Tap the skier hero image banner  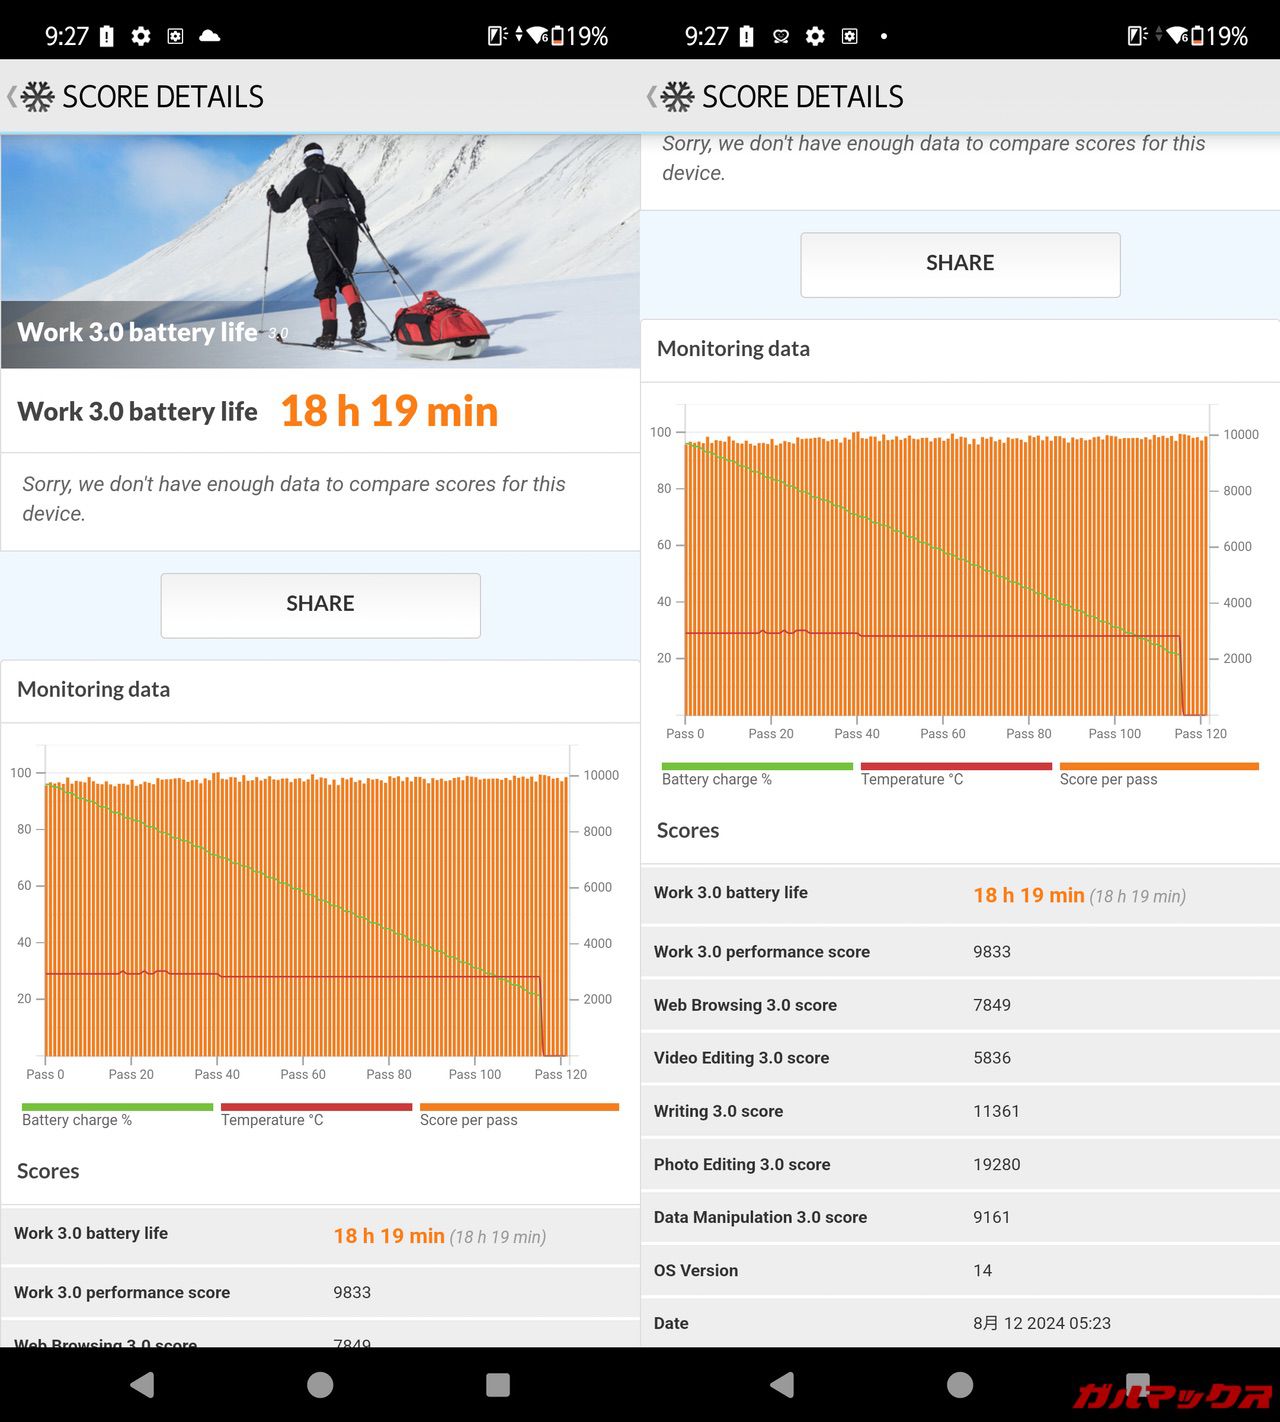tap(320, 252)
